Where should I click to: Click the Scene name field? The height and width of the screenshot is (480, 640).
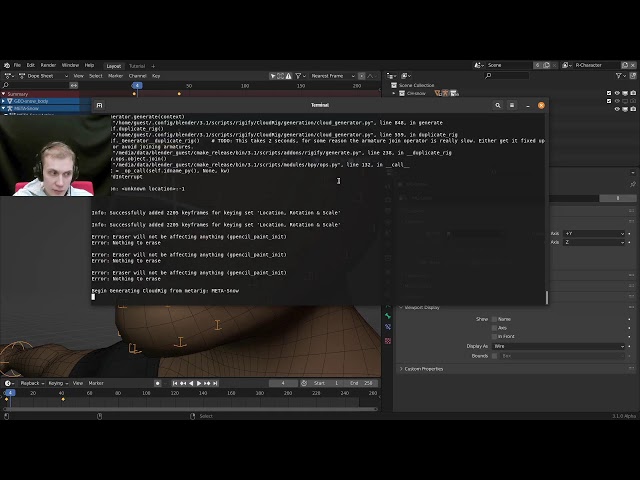509,65
